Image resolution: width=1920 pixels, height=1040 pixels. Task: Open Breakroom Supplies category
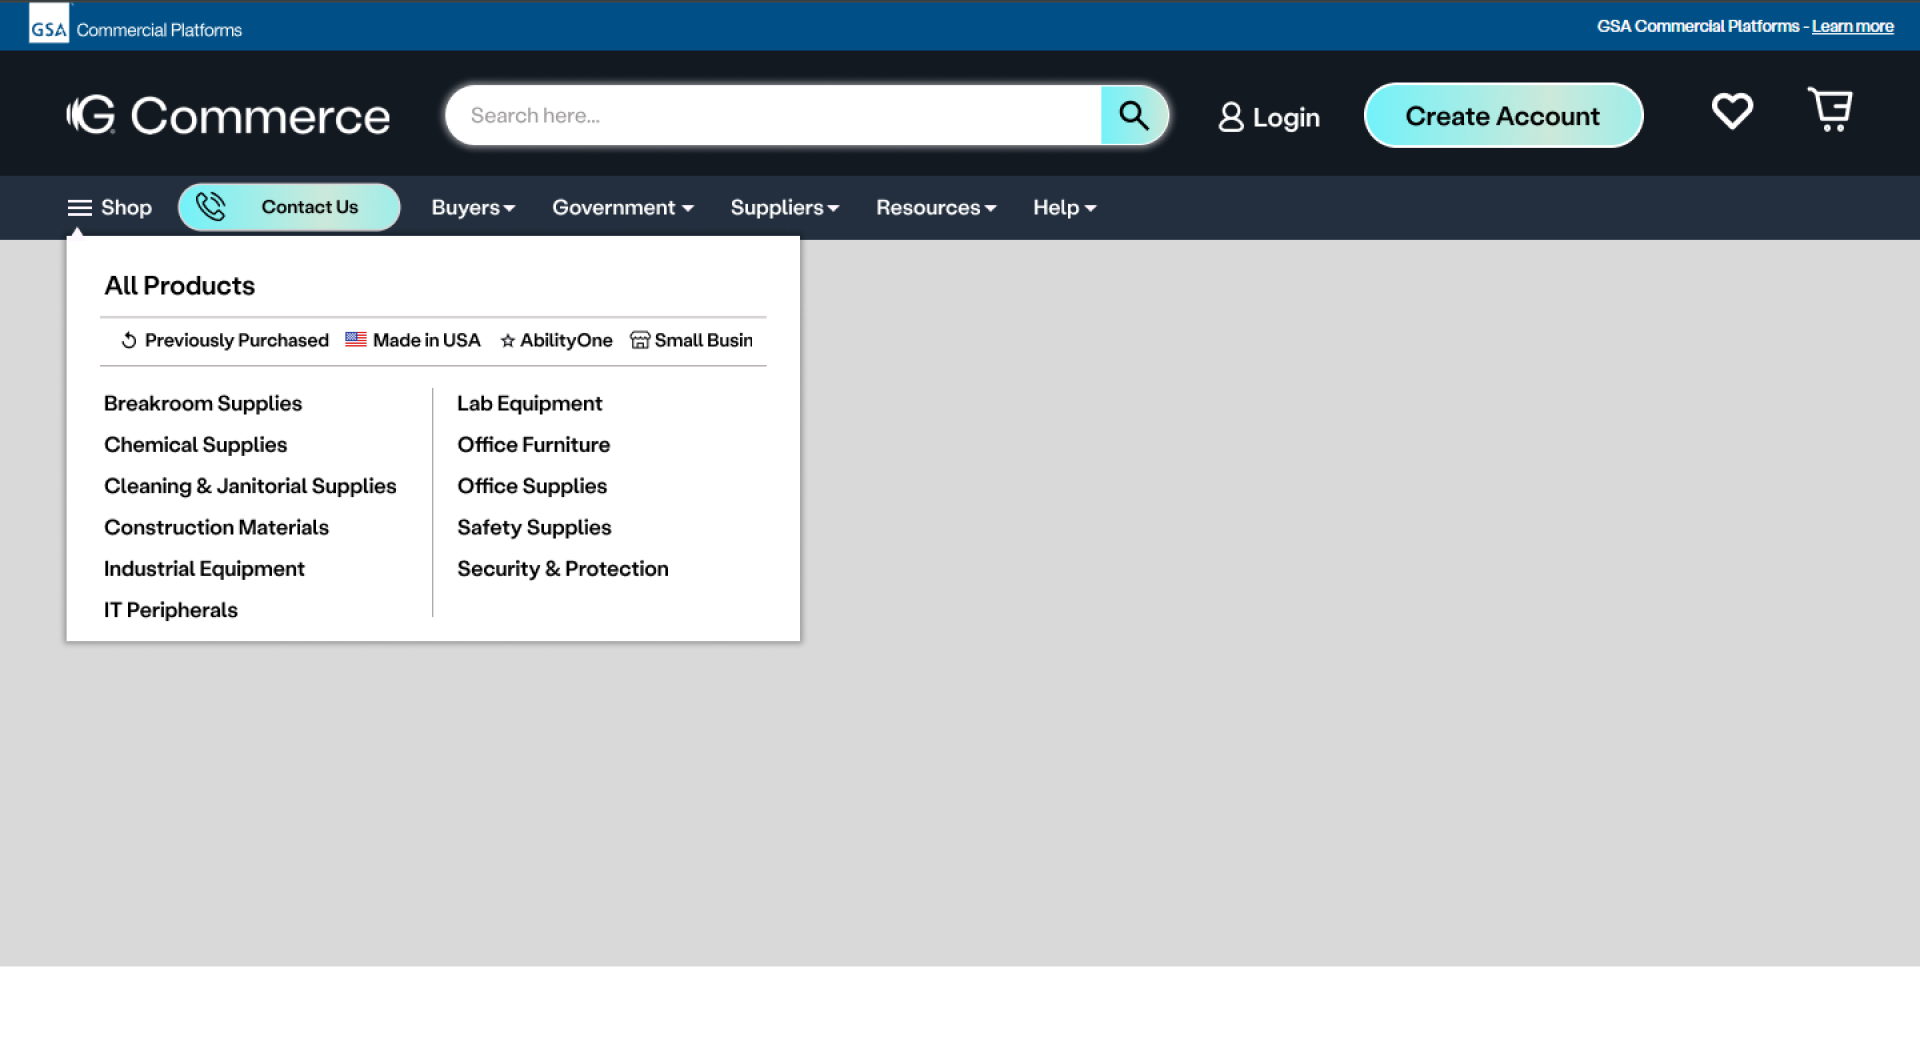(x=203, y=404)
